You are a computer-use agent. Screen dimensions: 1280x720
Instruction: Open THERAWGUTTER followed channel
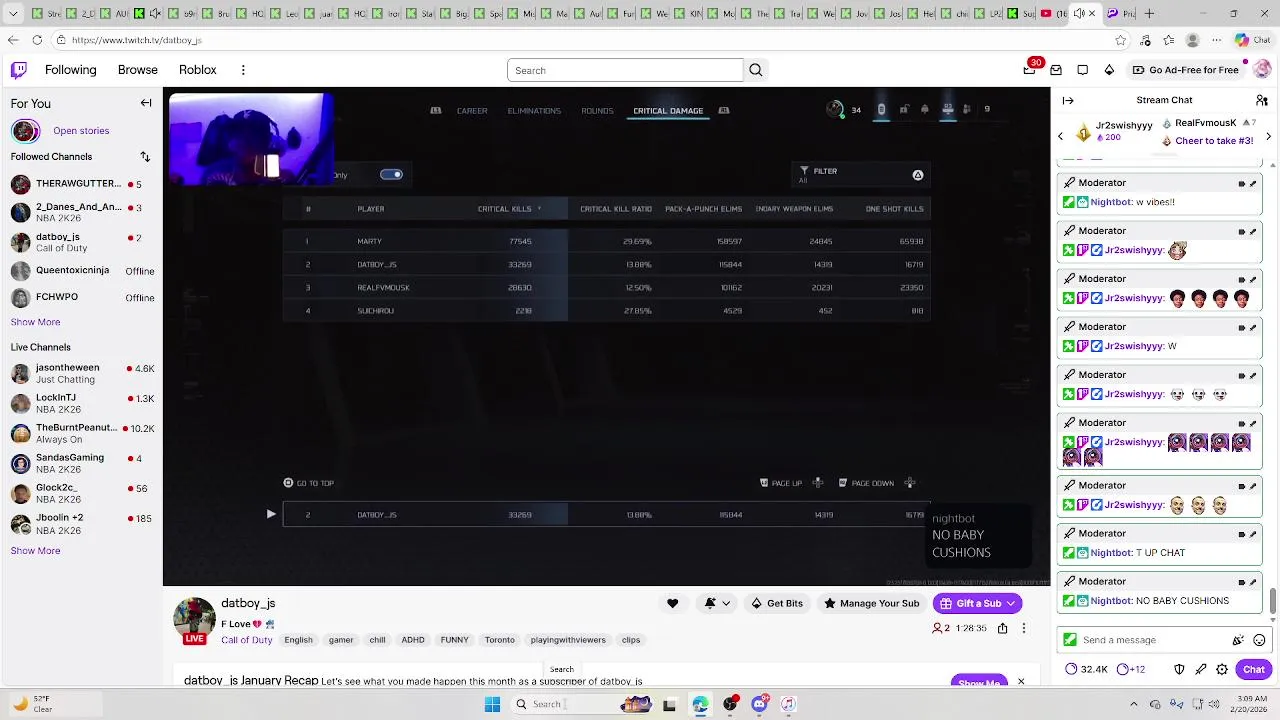click(82, 184)
